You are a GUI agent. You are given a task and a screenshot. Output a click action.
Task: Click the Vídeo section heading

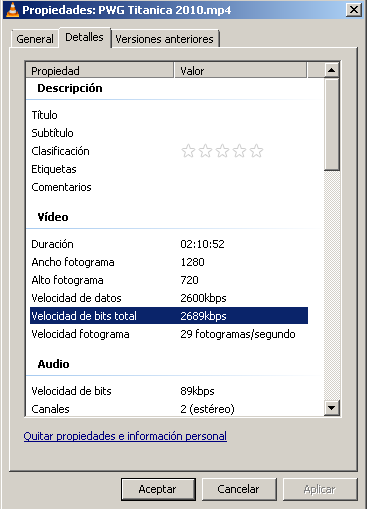53,217
